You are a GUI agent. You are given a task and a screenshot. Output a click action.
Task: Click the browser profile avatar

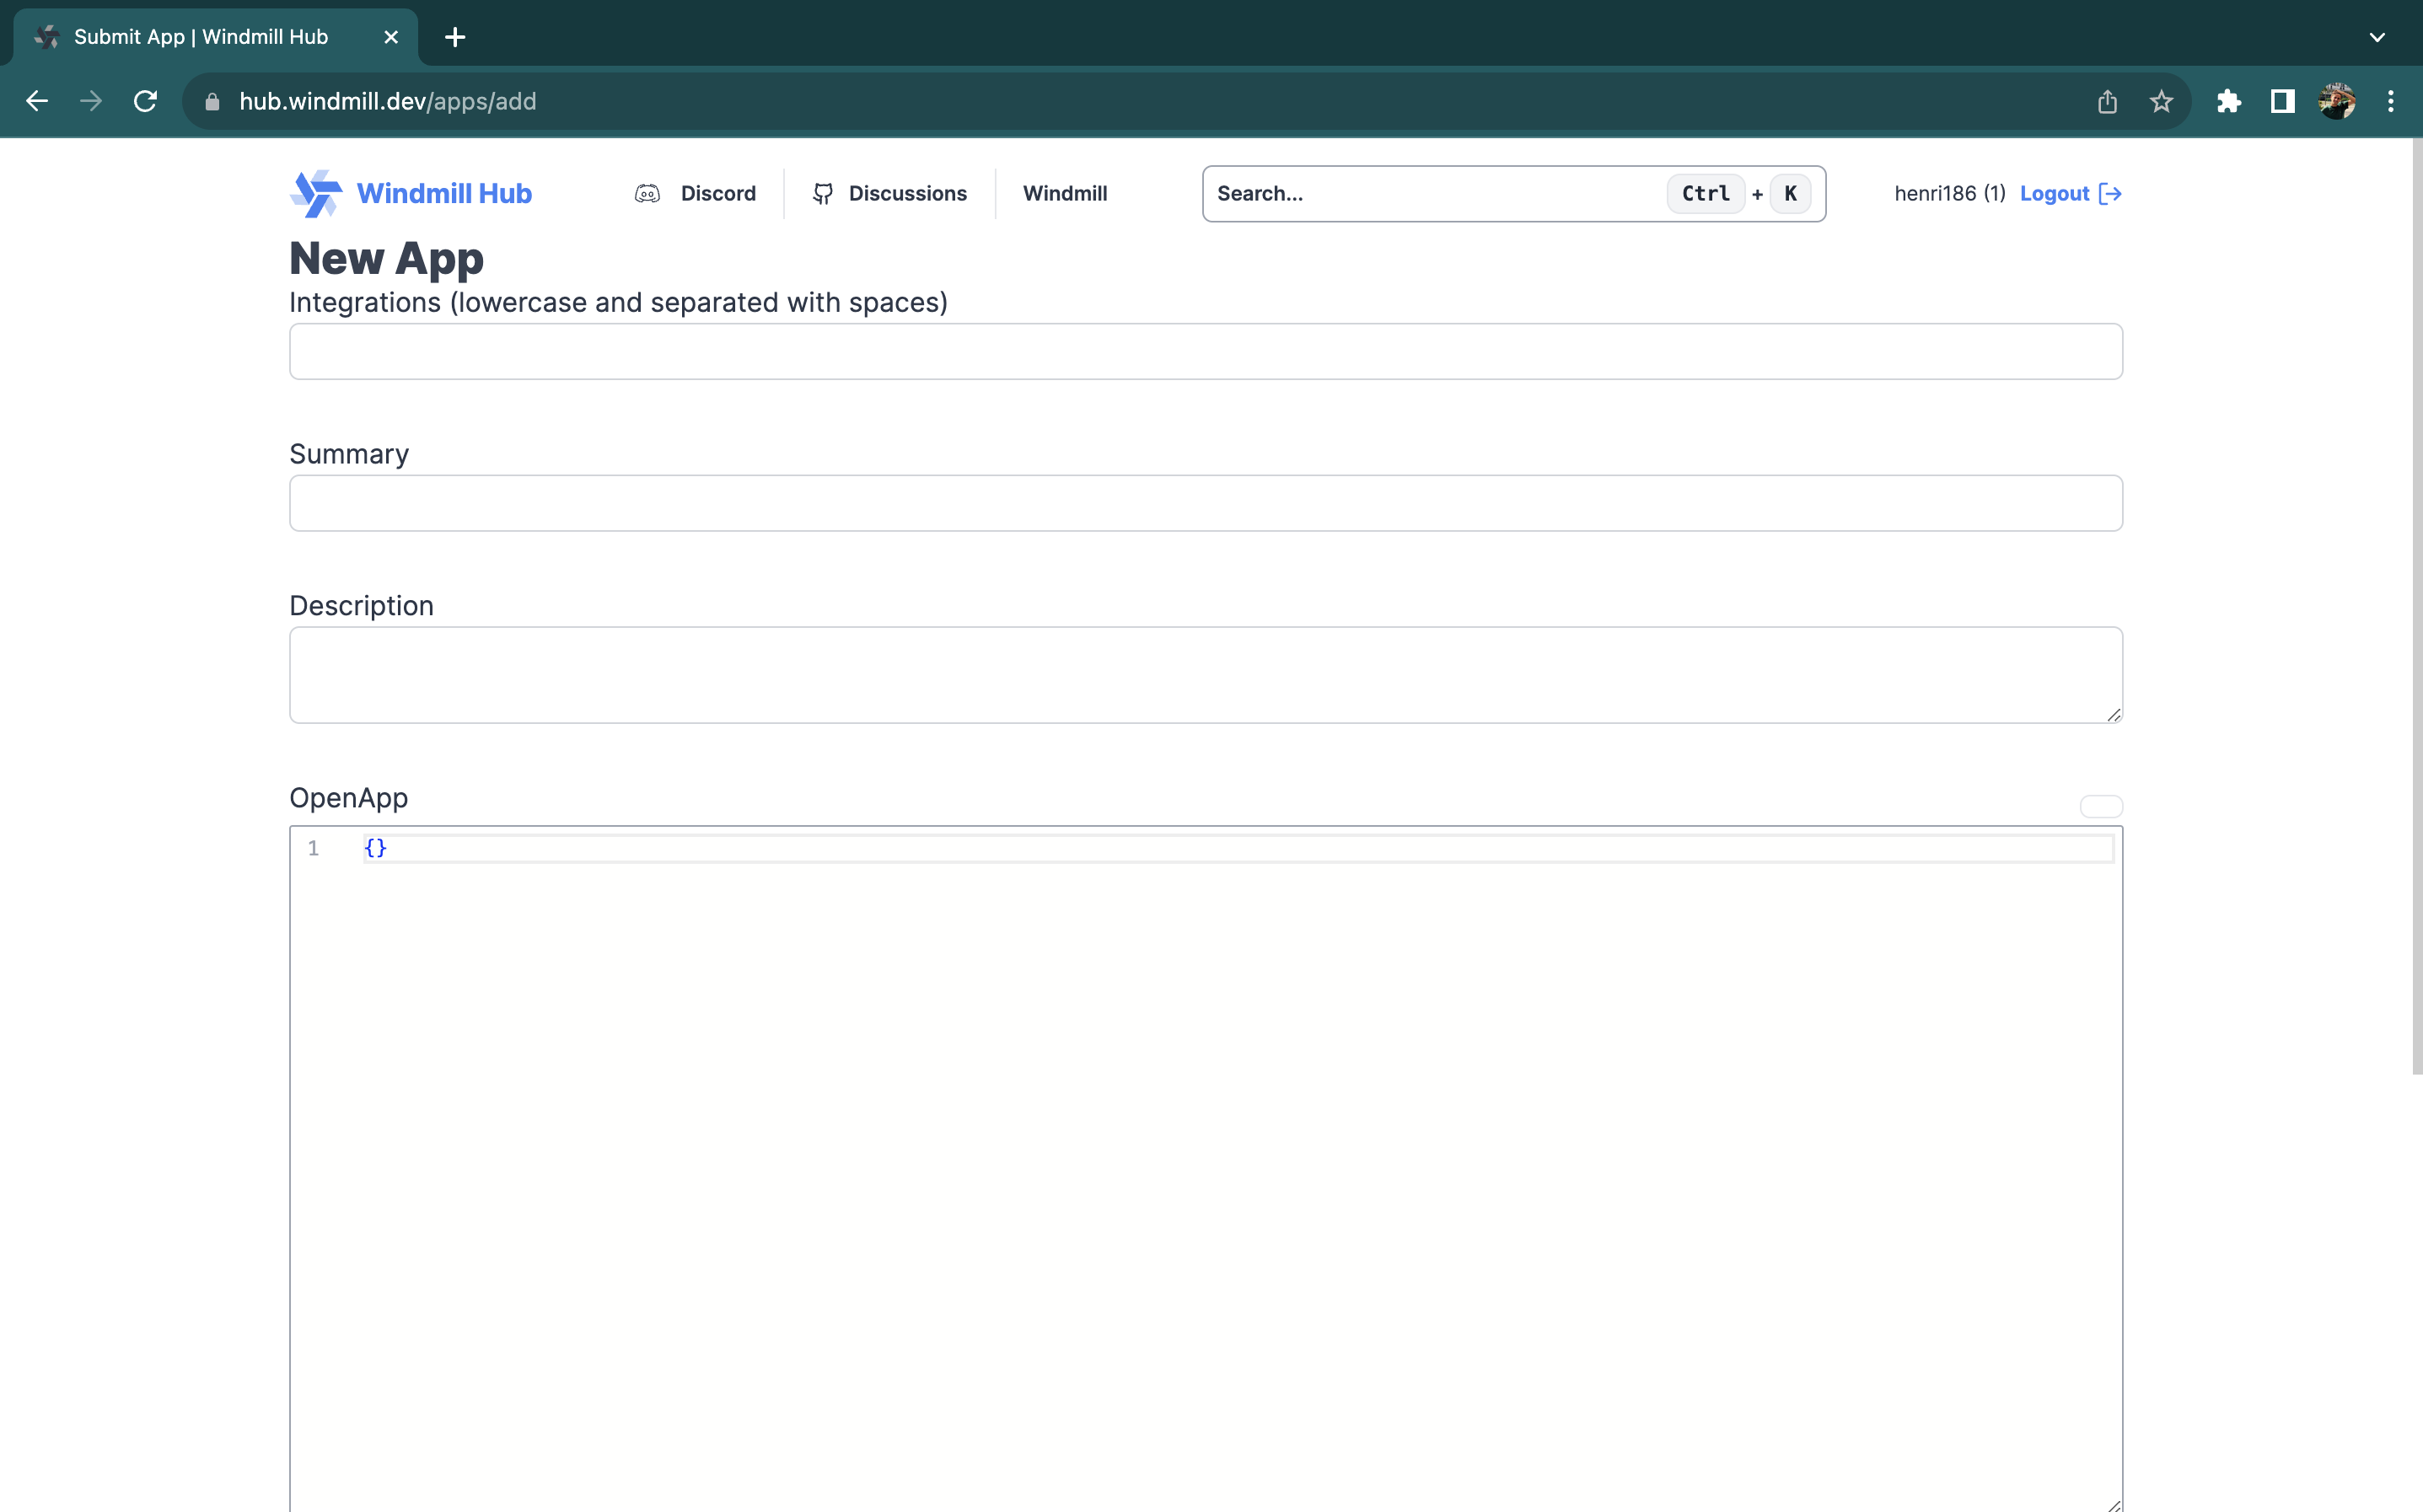pyautogui.click(x=2337, y=101)
